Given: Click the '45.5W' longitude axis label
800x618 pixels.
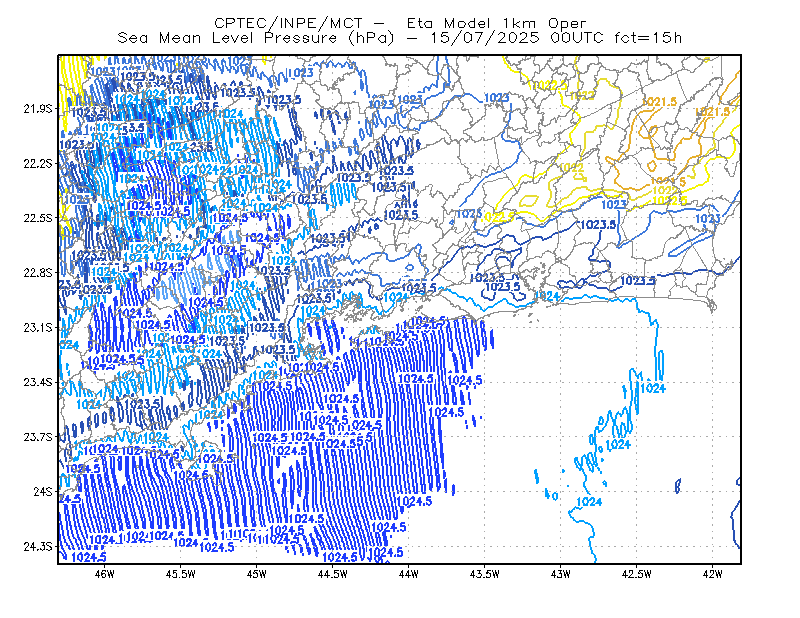Looking at the screenshot, I should (181, 574).
